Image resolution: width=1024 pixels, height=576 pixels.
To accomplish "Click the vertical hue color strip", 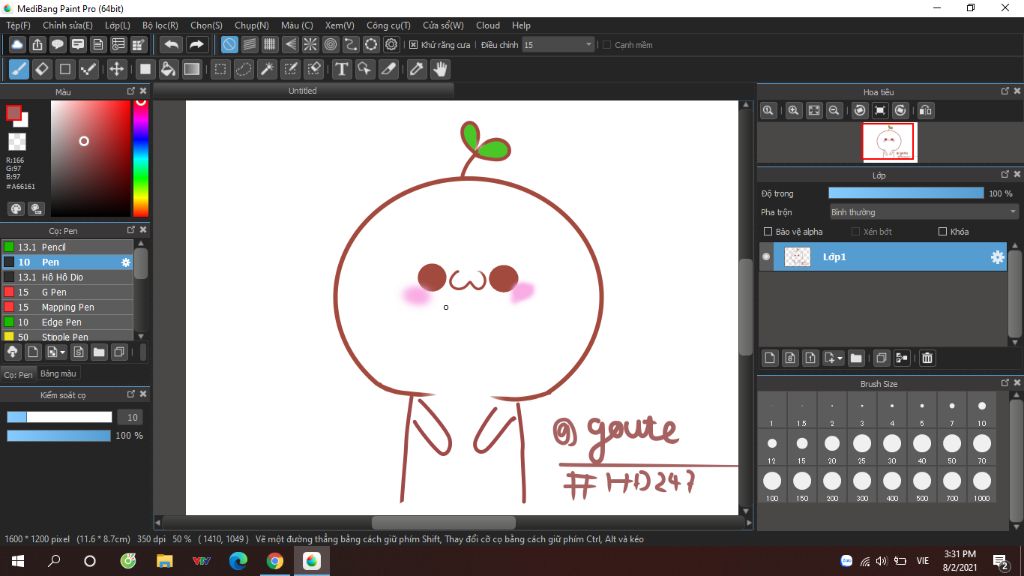I will coord(141,158).
